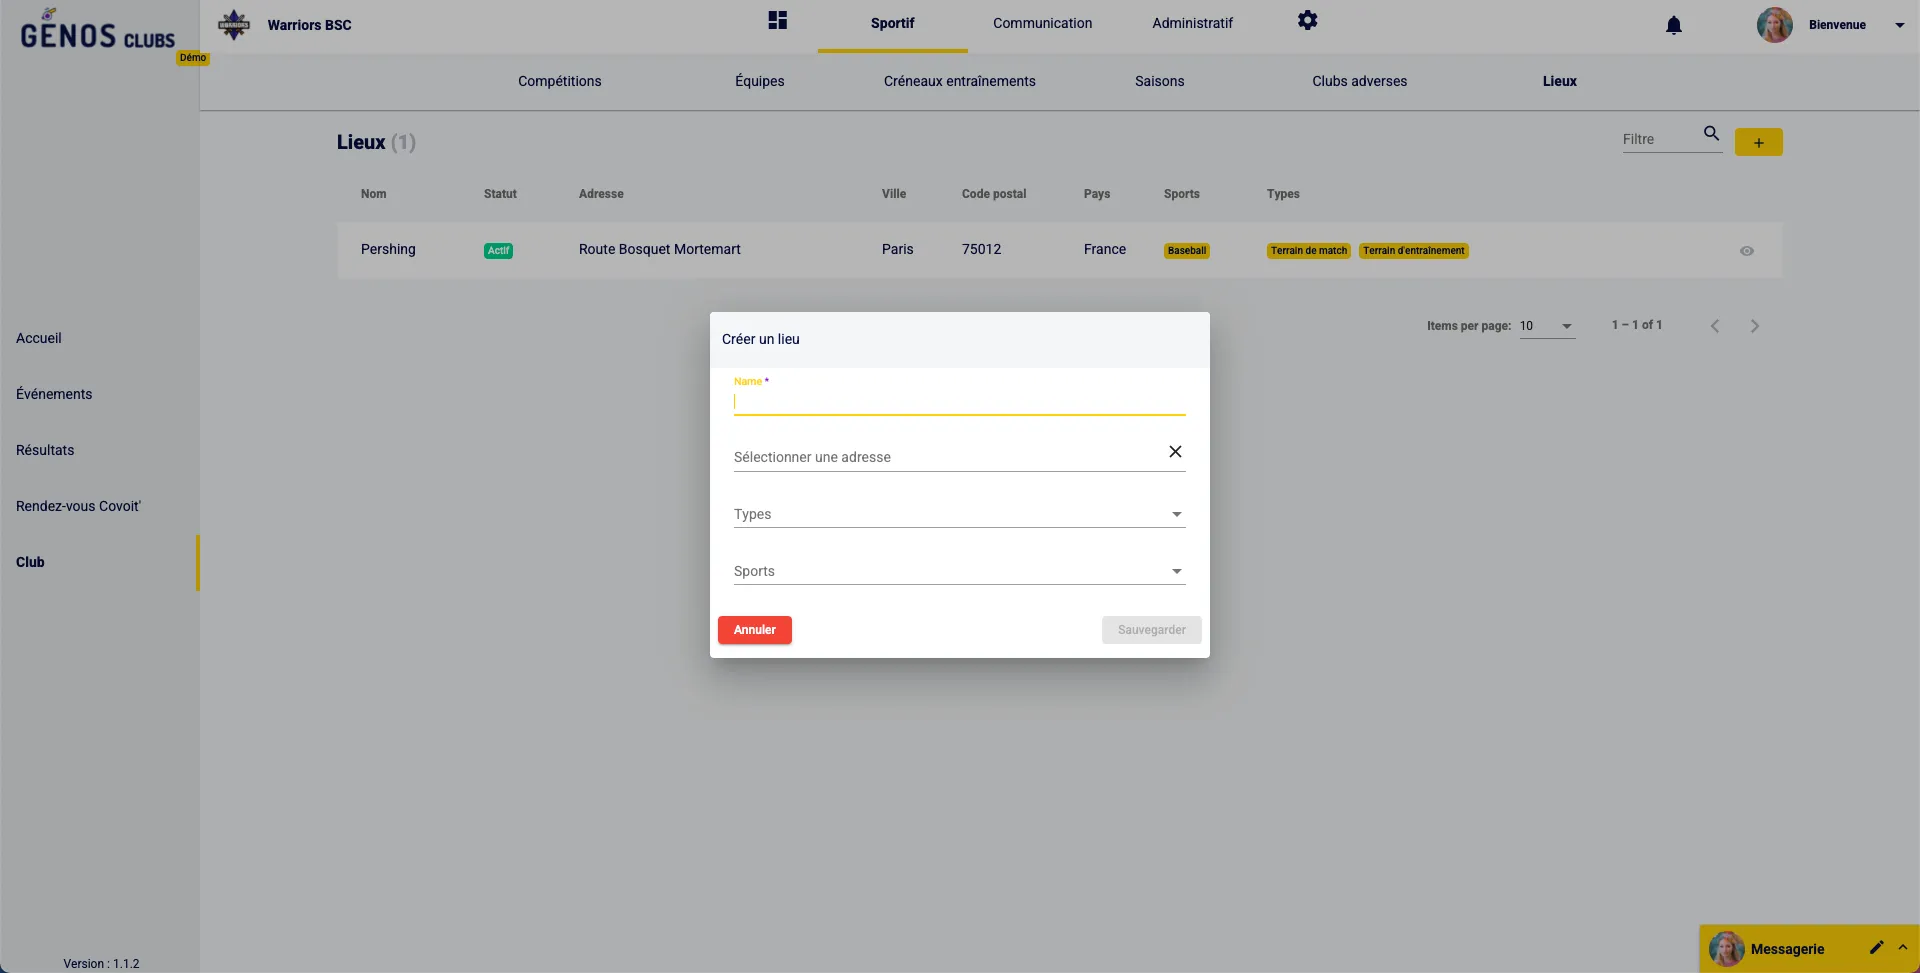
Task: Open the Bienvenue user menu arrow
Action: click(x=1899, y=26)
